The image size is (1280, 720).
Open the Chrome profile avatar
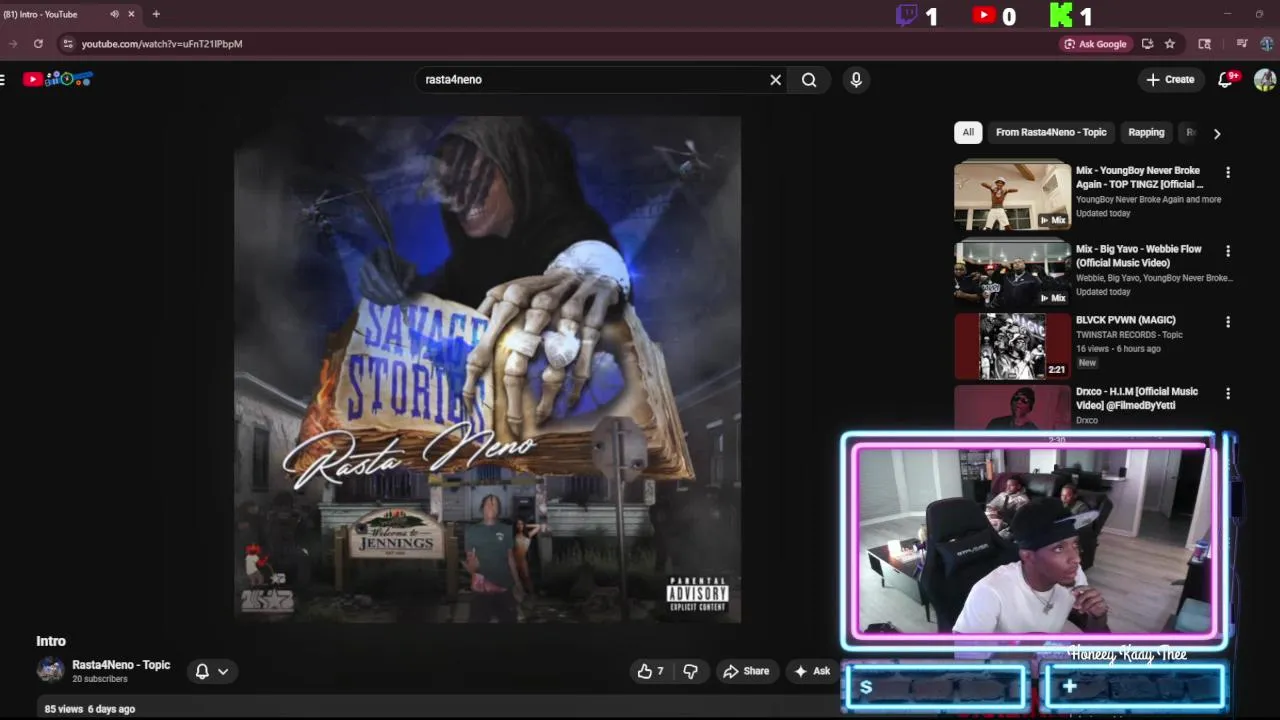coord(1267,44)
